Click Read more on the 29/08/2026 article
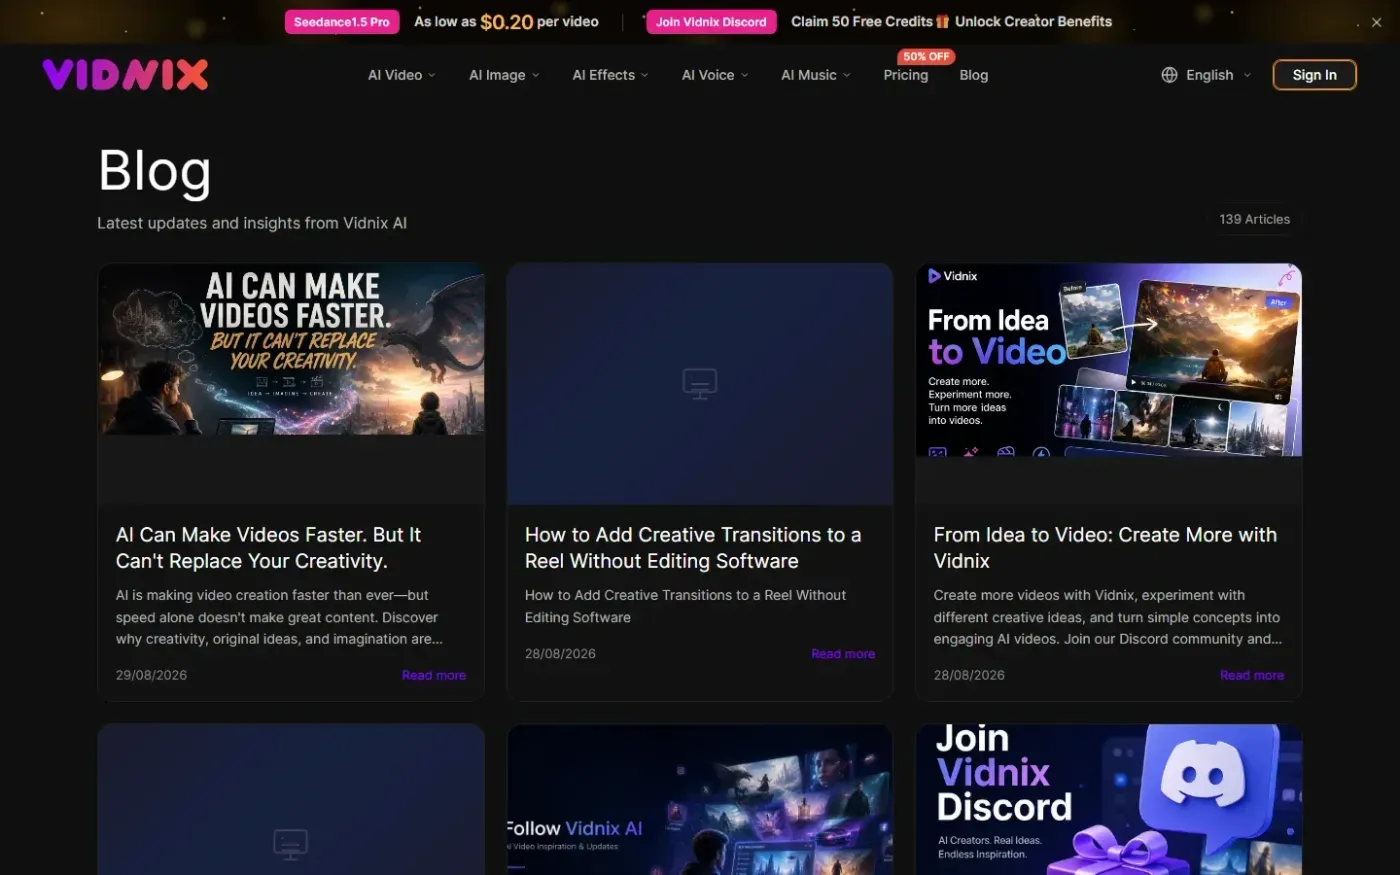 tap(434, 675)
